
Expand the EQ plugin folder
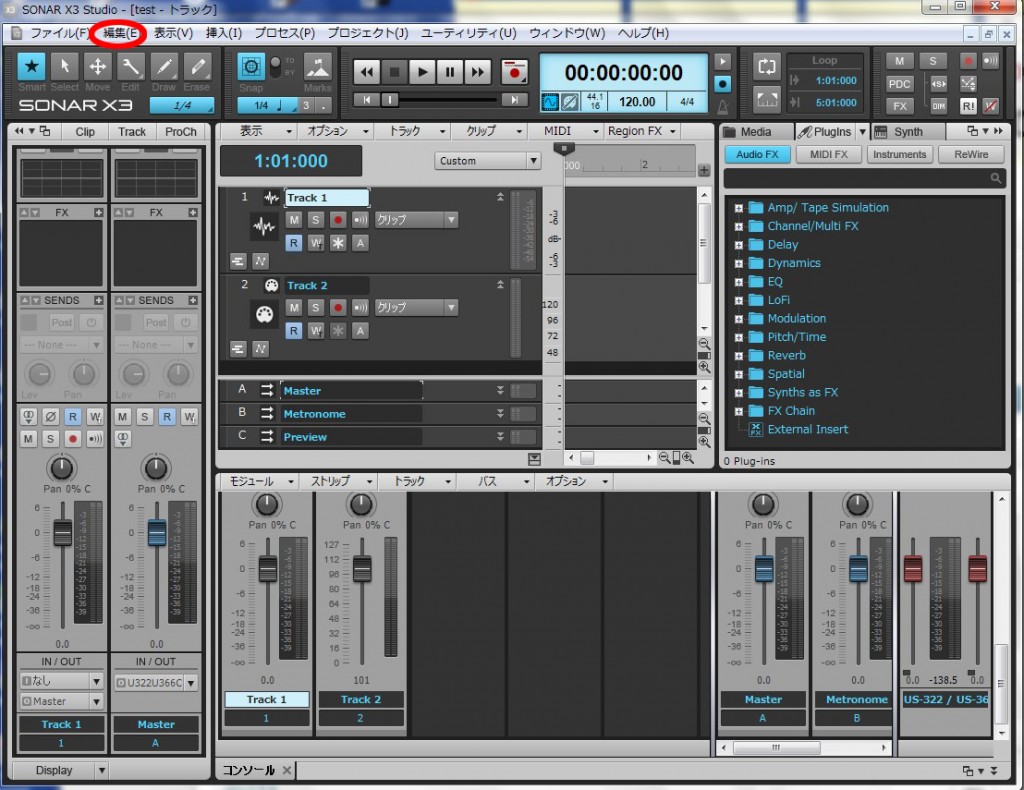click(x=739, y=283)
